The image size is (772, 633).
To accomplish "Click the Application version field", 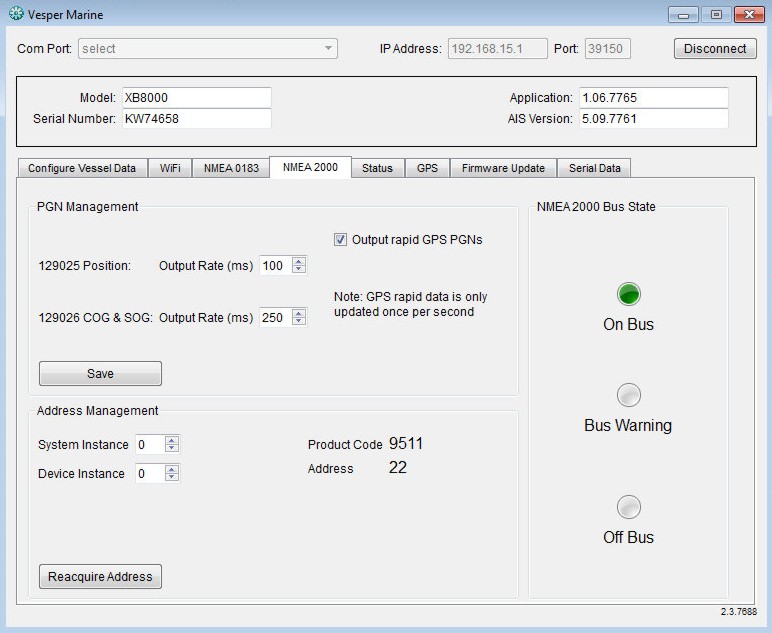I will [654, 97].
